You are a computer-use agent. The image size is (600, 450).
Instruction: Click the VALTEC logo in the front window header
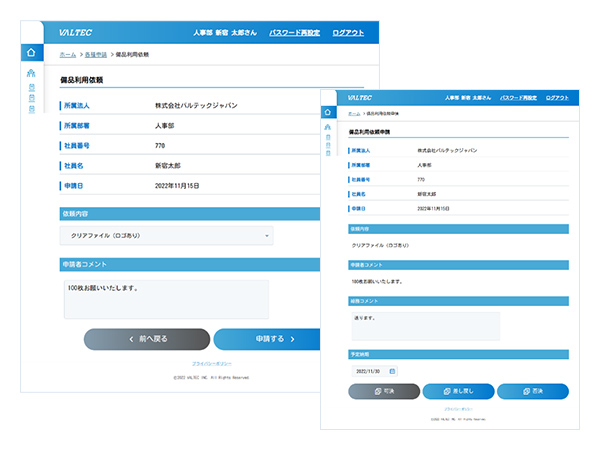click(x=360, y=98)
